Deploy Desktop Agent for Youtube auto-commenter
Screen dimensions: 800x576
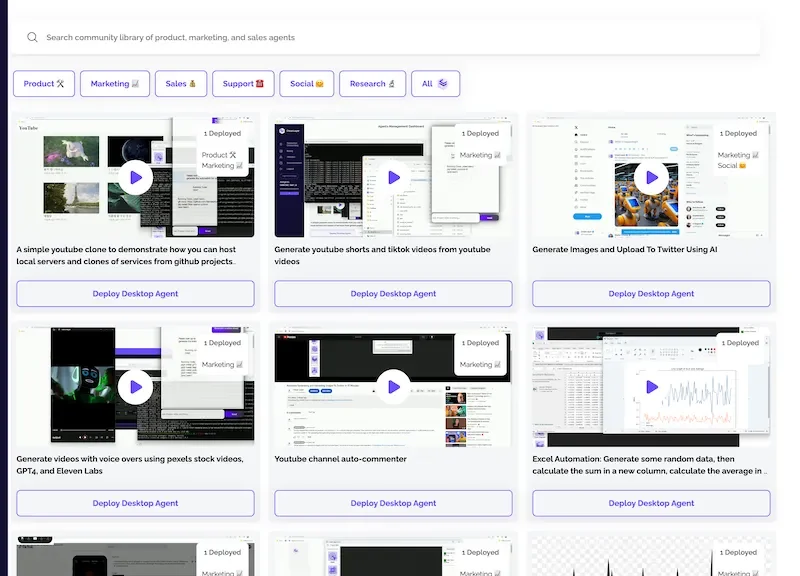[394, 504]
